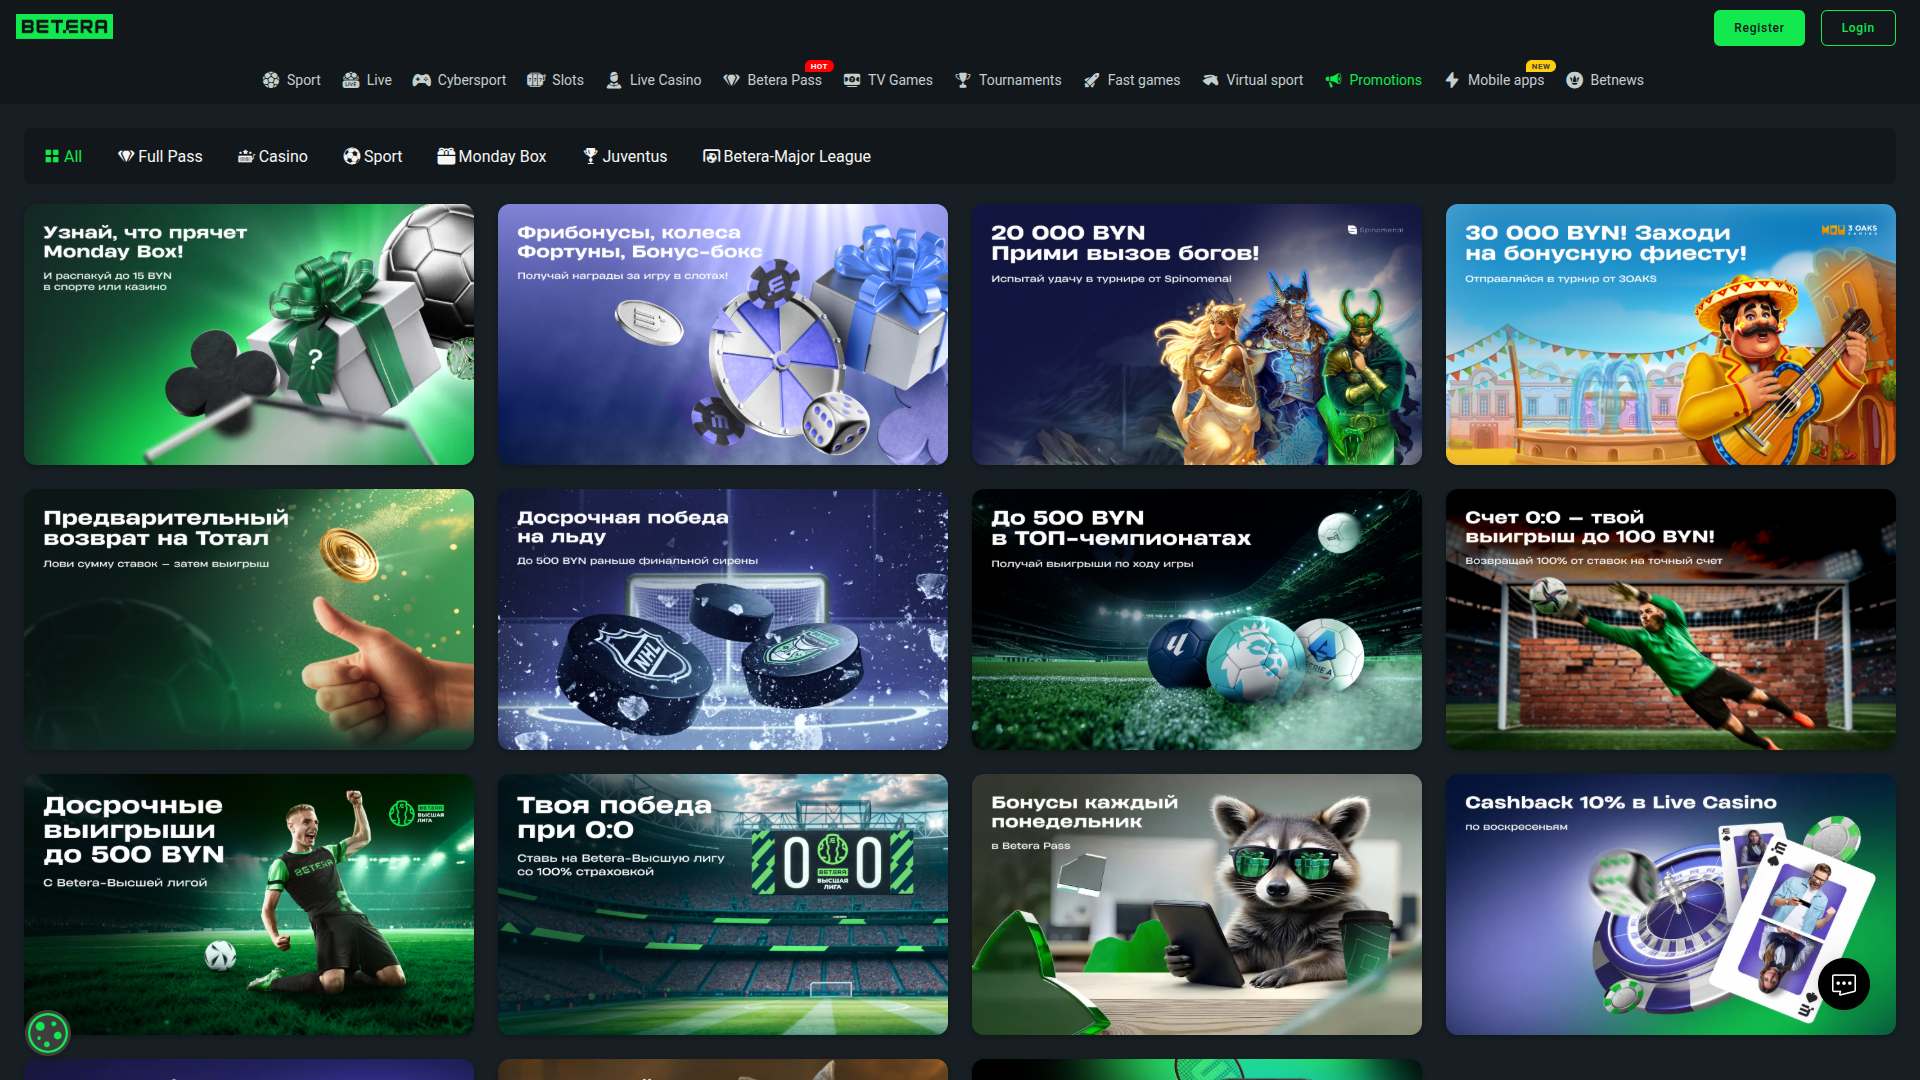This screenshot has width=1920, height=1080.
Task: Open the live chat support bubble
Action: [x=1843, y=984]
